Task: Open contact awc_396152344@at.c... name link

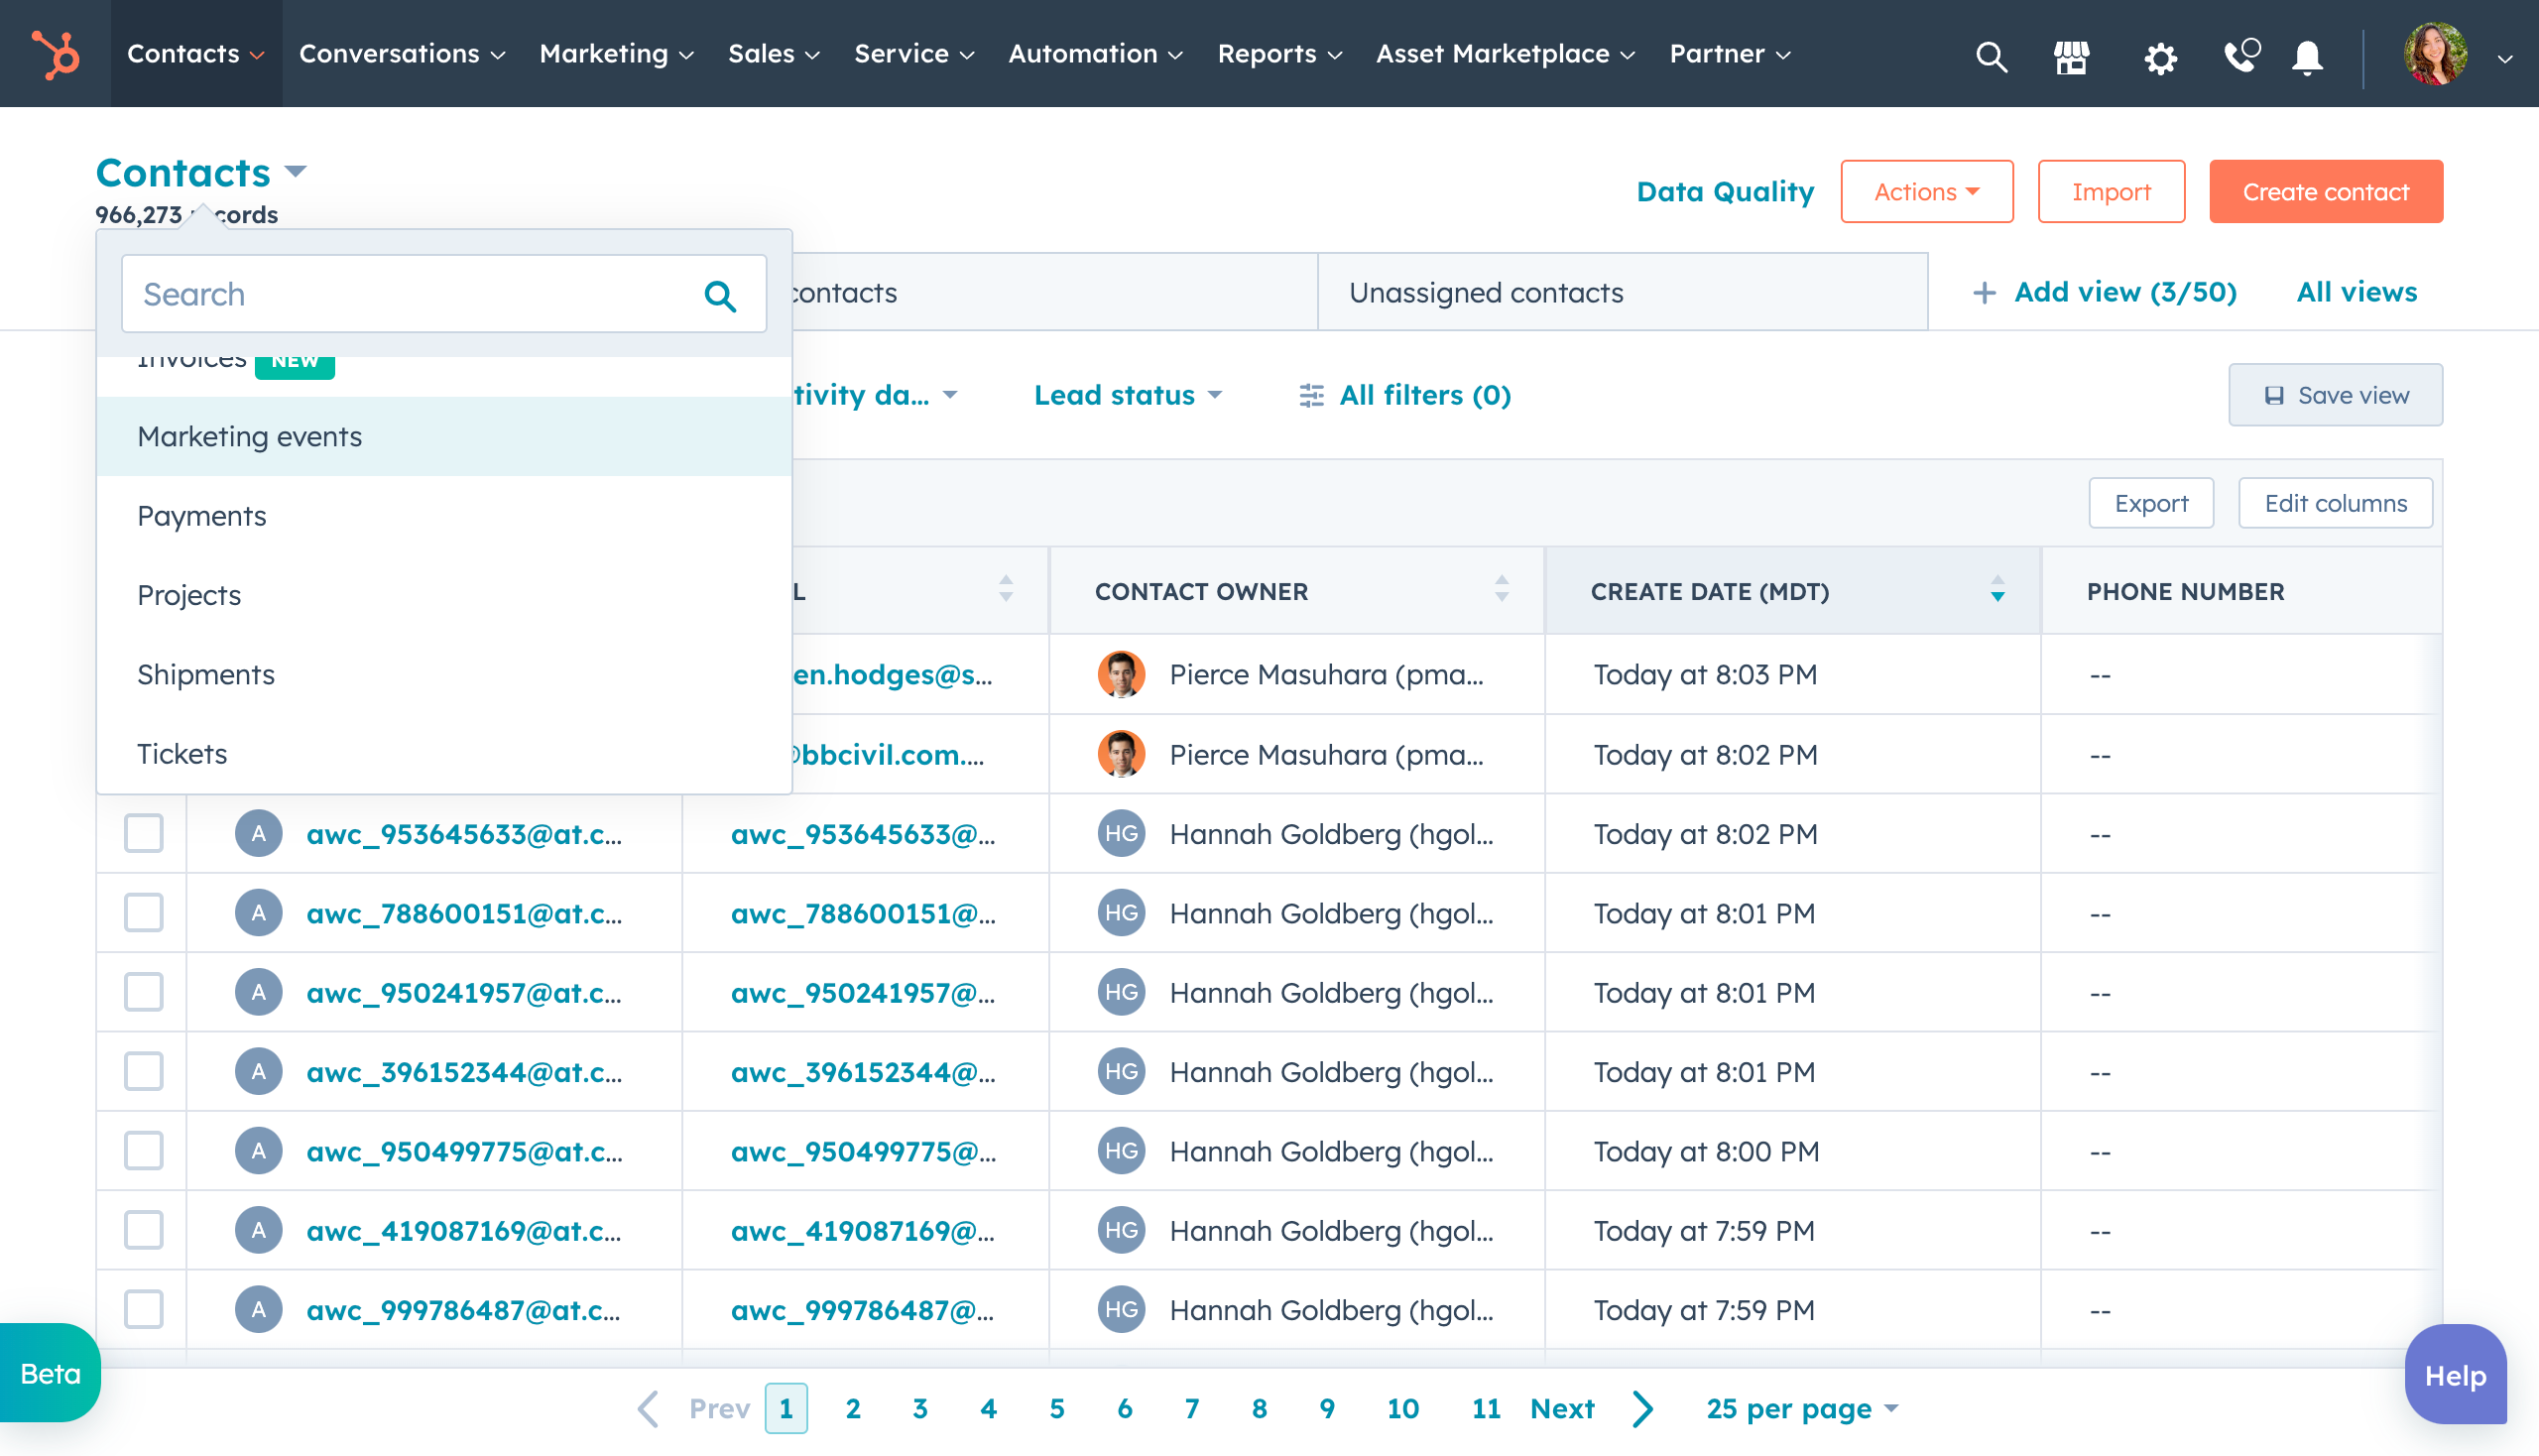Action: click(464, 1071)
